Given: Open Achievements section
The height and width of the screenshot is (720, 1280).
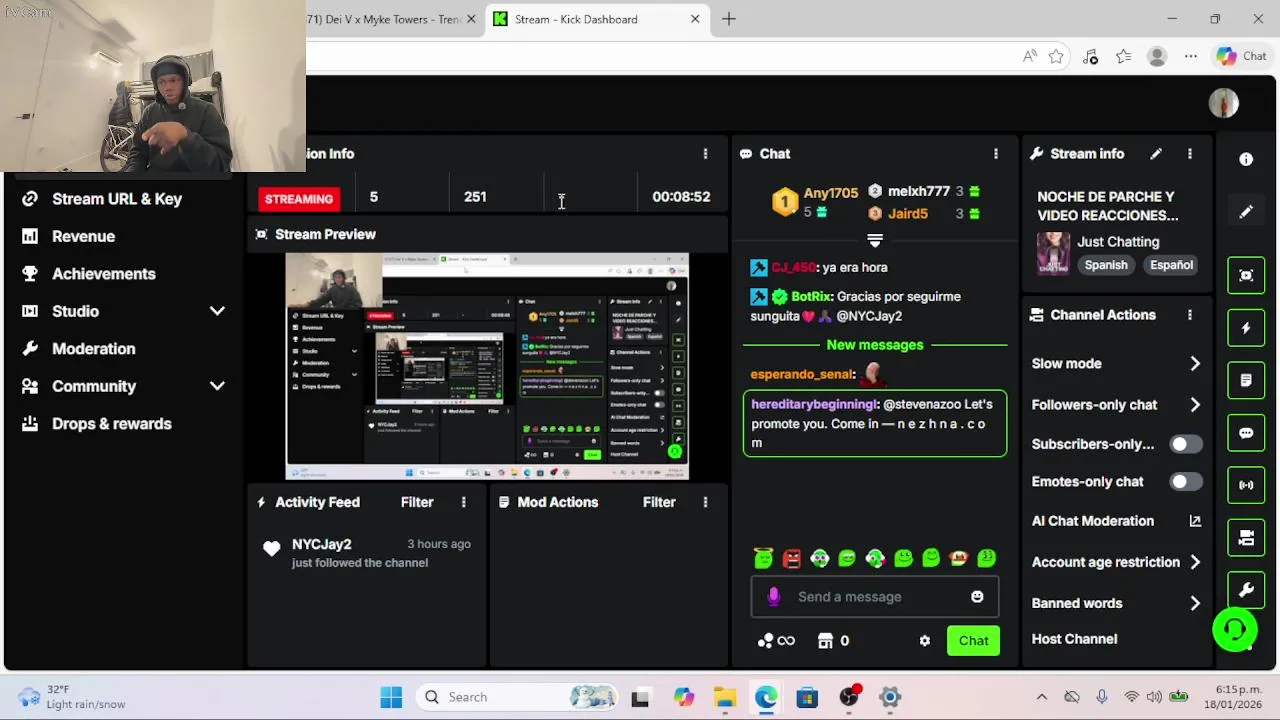Looking at the screenshot, I should click(103, 274).
